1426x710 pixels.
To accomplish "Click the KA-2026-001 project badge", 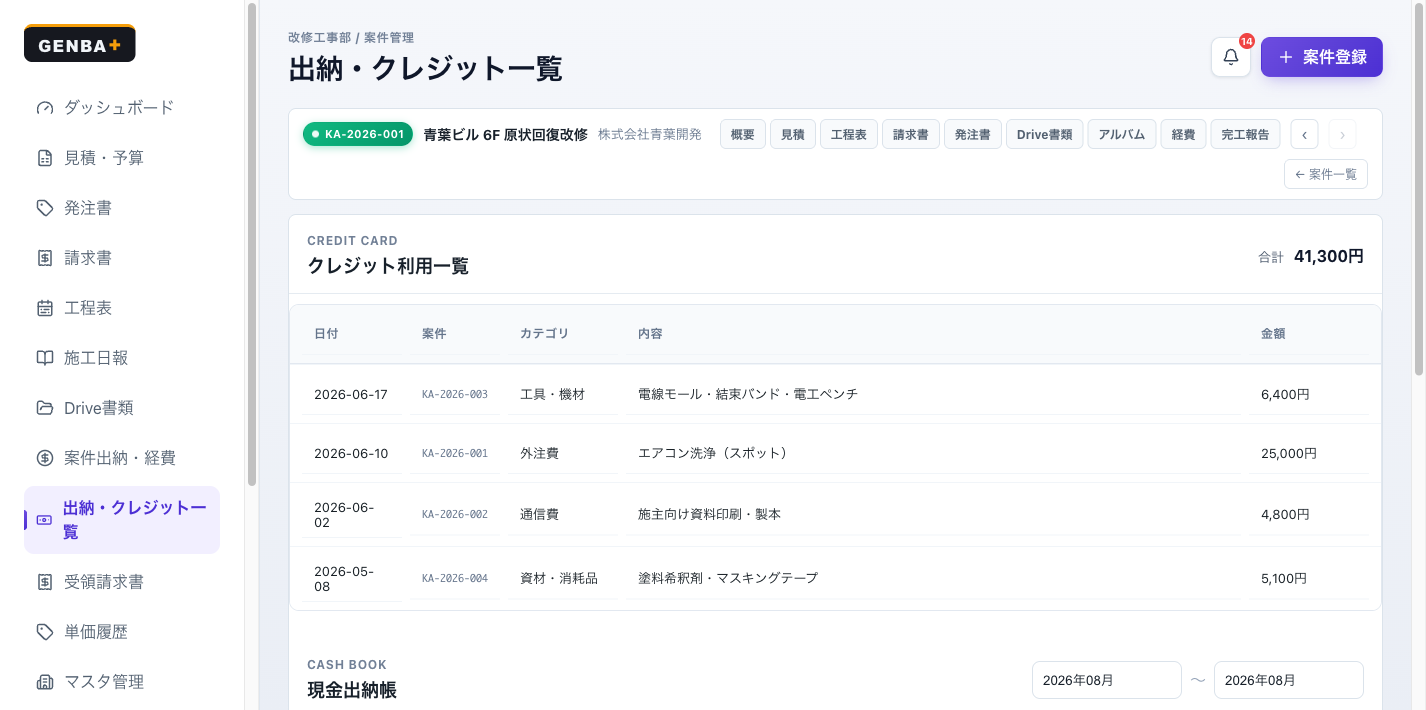I will pos(358,134).
